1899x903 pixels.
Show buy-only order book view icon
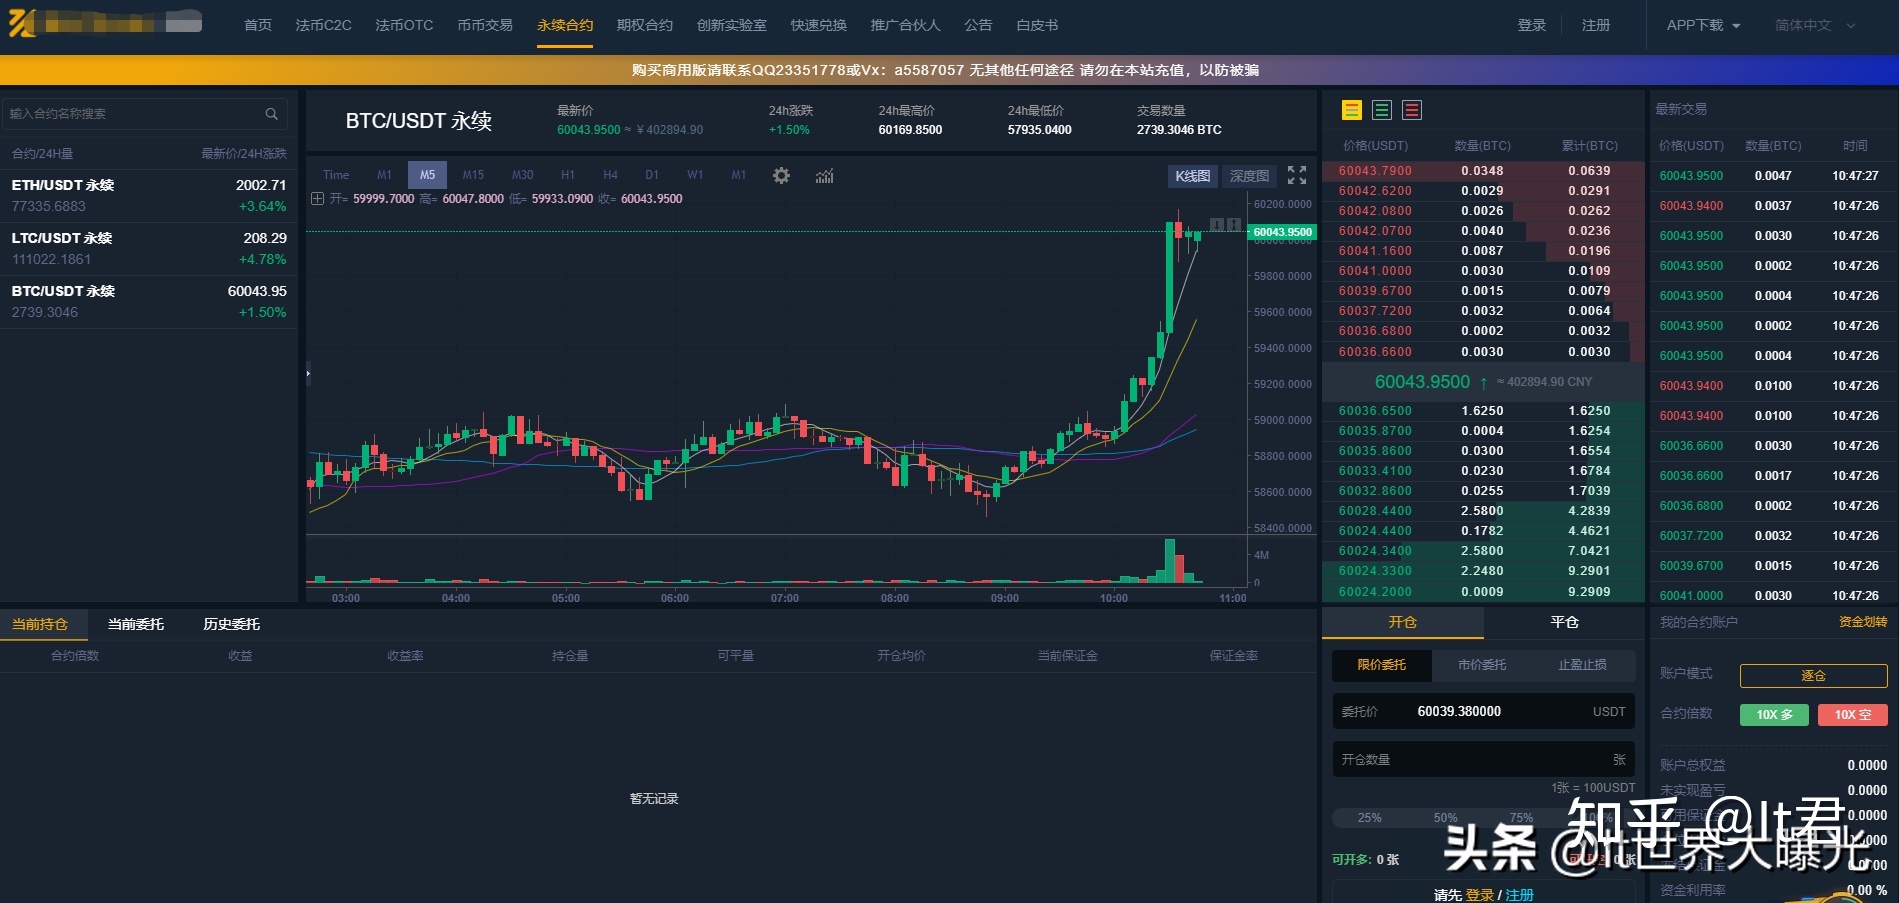(1382, 110)
